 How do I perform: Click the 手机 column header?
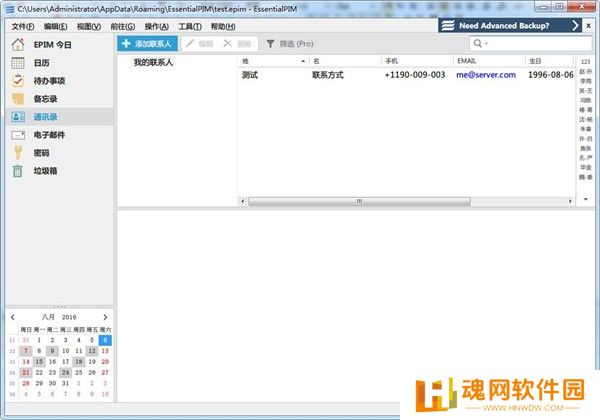417,61
